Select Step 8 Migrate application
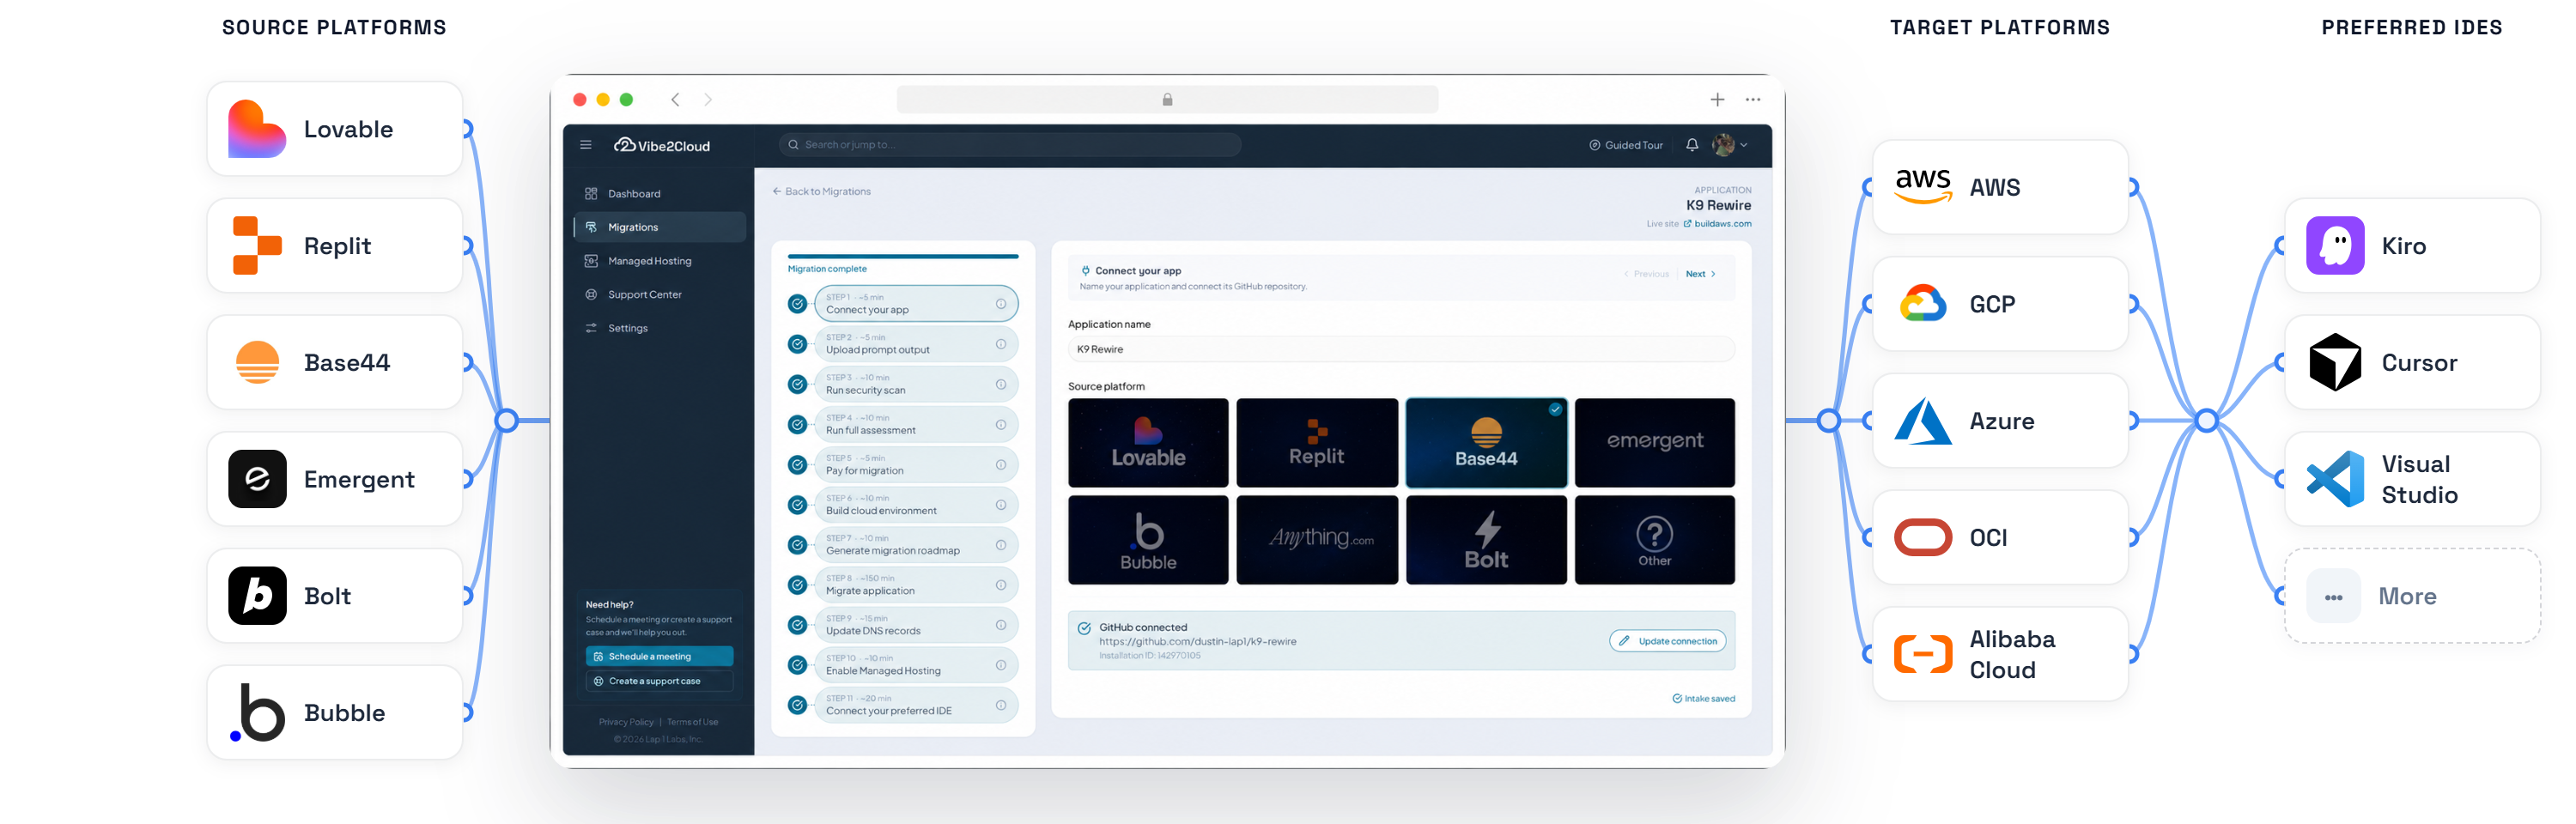2576x824 pixels. 916,585
